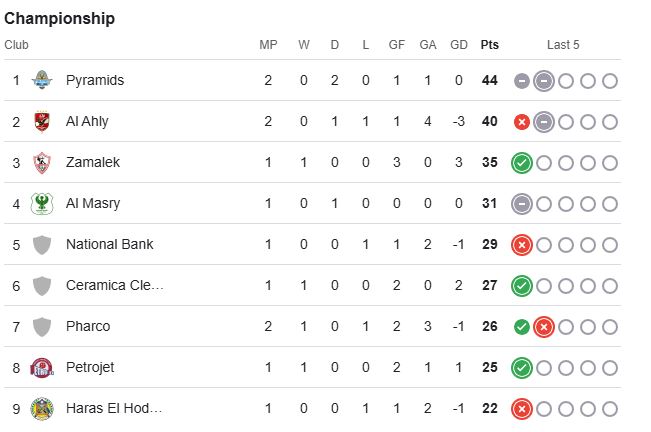This screenshot has height=432, width=651.
Task: Click the Petrojet club logo
Action: pos(42,368)
